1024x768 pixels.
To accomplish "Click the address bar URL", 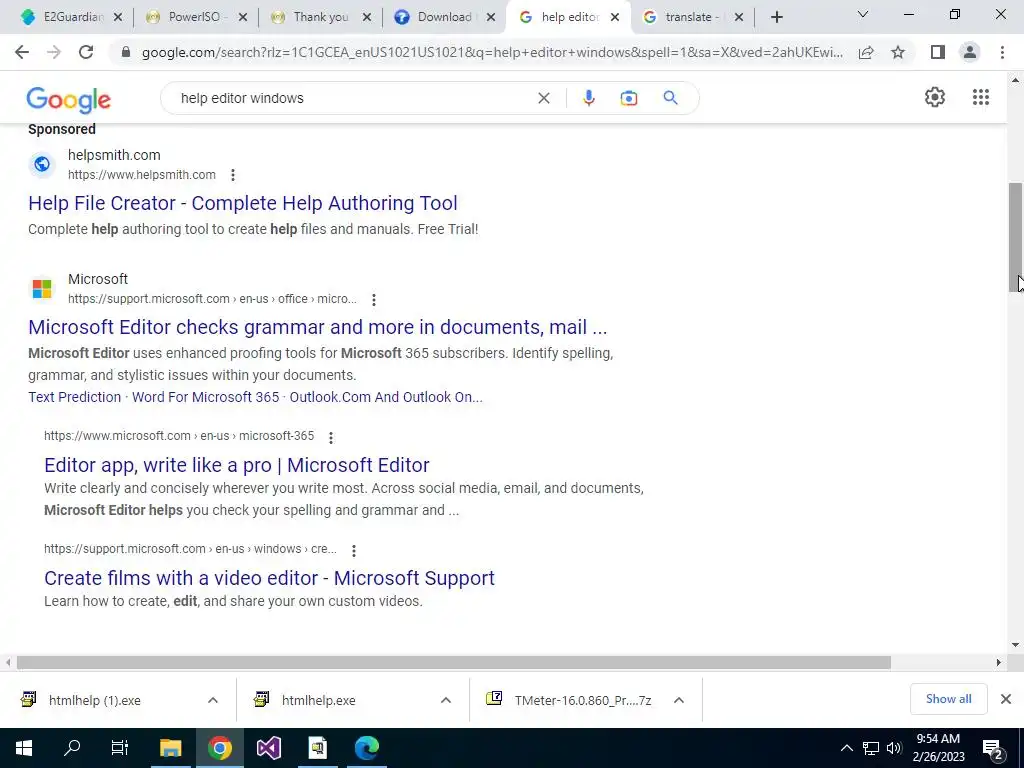I will coord(492,52).
